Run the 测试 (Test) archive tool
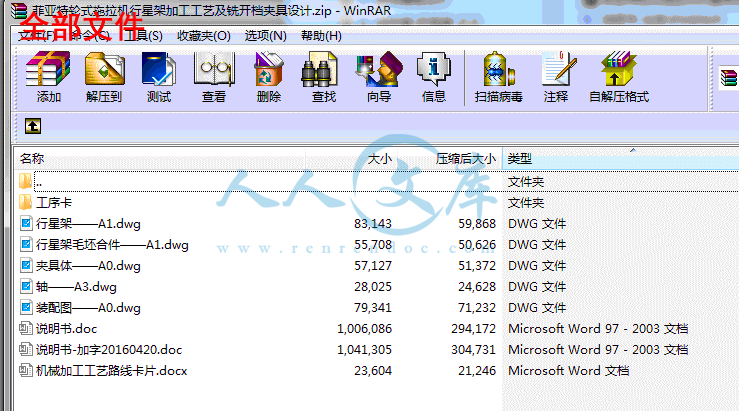 159,69
